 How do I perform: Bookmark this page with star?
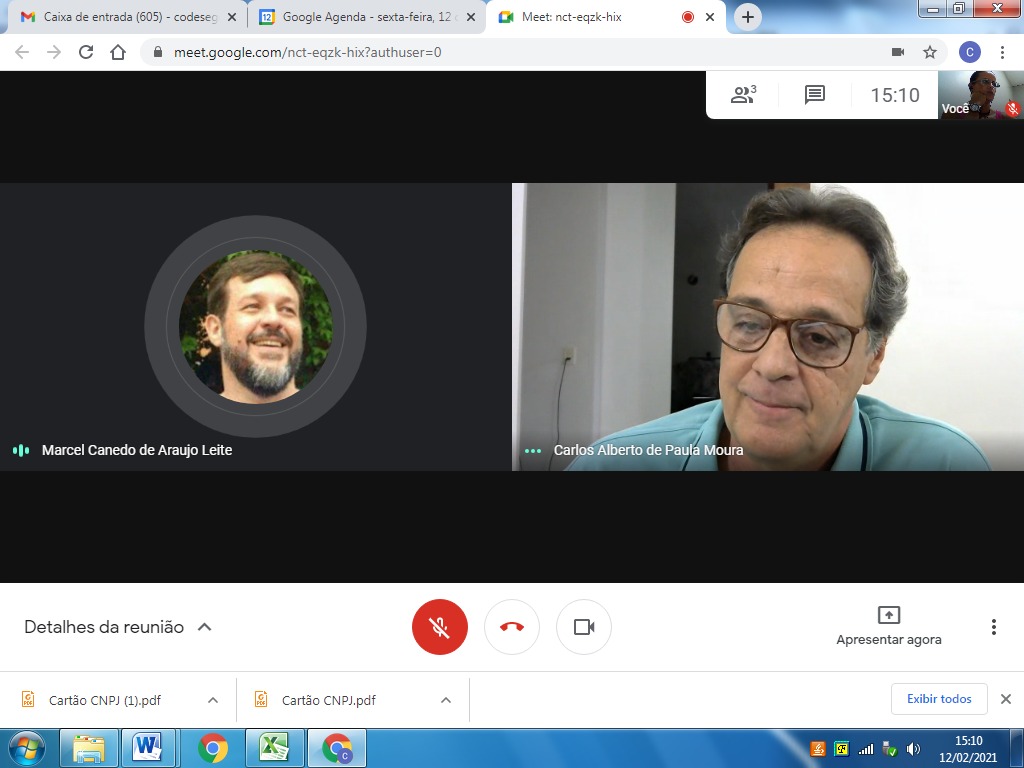[930, 52]
